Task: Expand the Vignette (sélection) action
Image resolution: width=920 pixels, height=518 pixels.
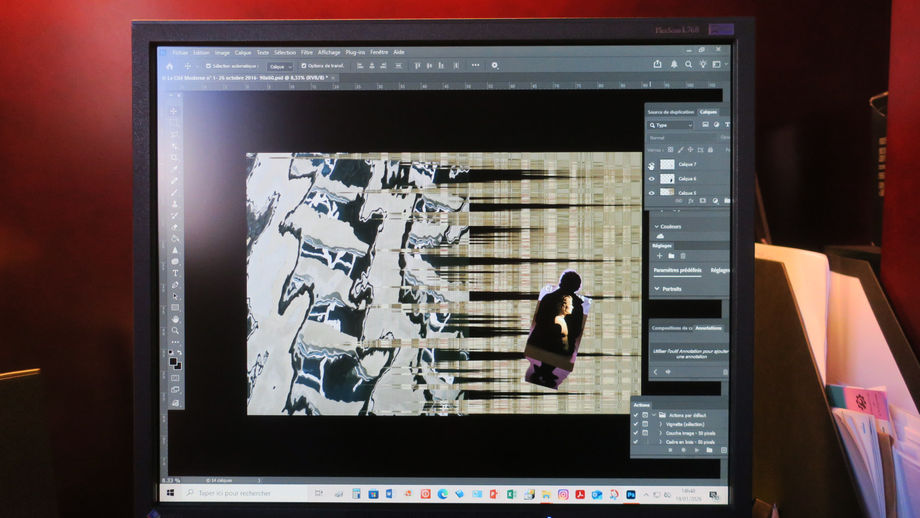Action: 661,424
